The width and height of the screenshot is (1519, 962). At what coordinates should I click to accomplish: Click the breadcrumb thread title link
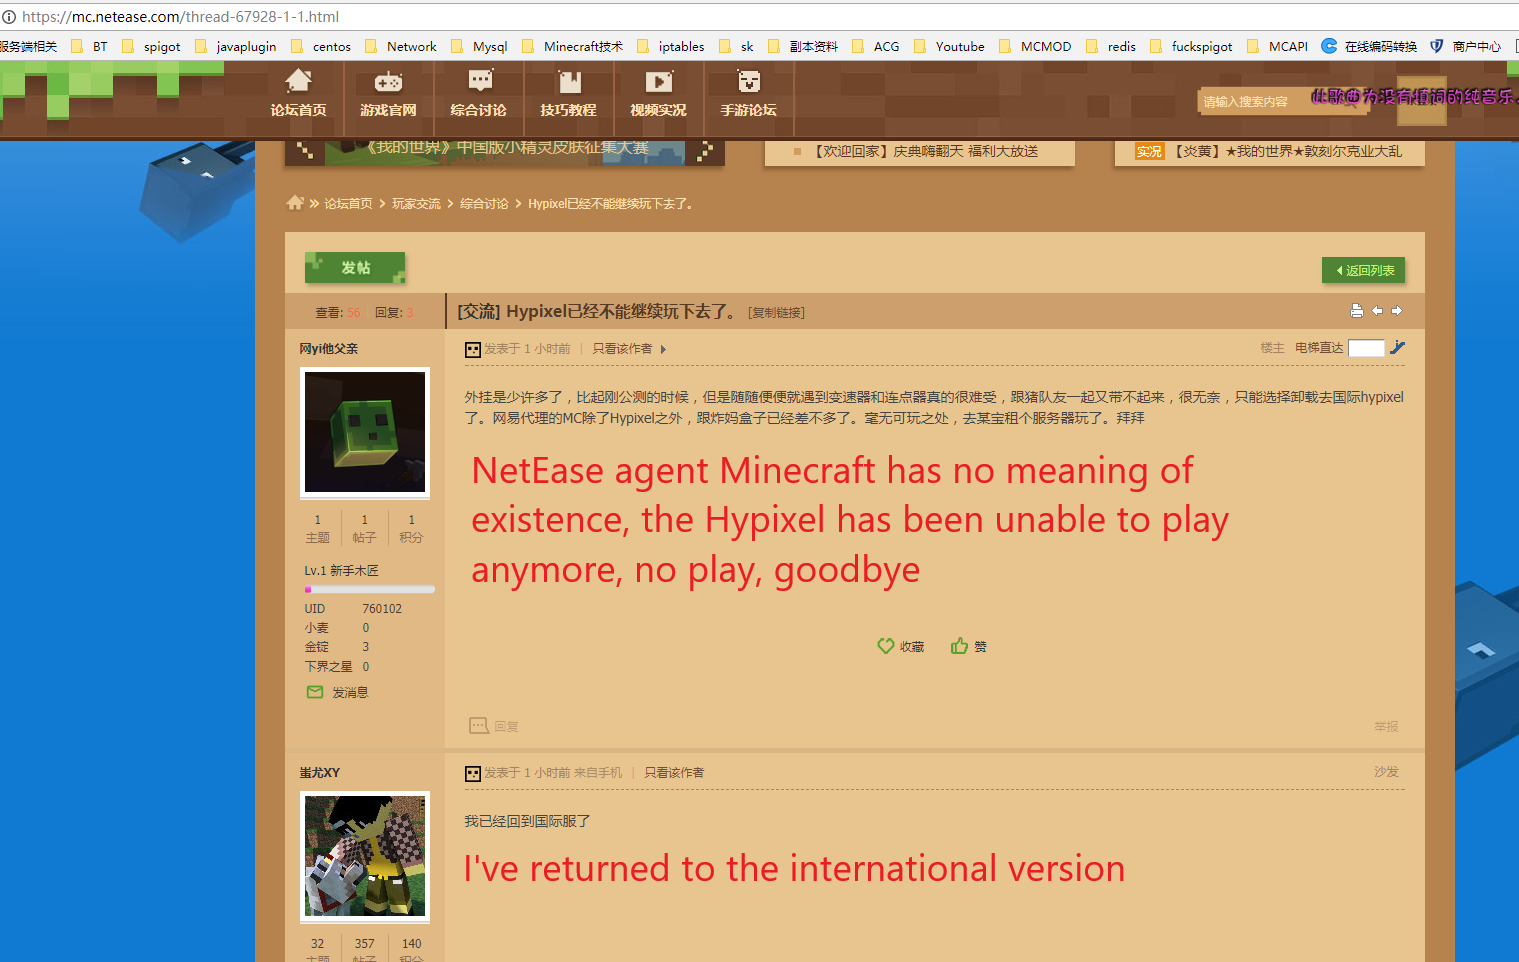pyautogui.click(x=611, y=204)
